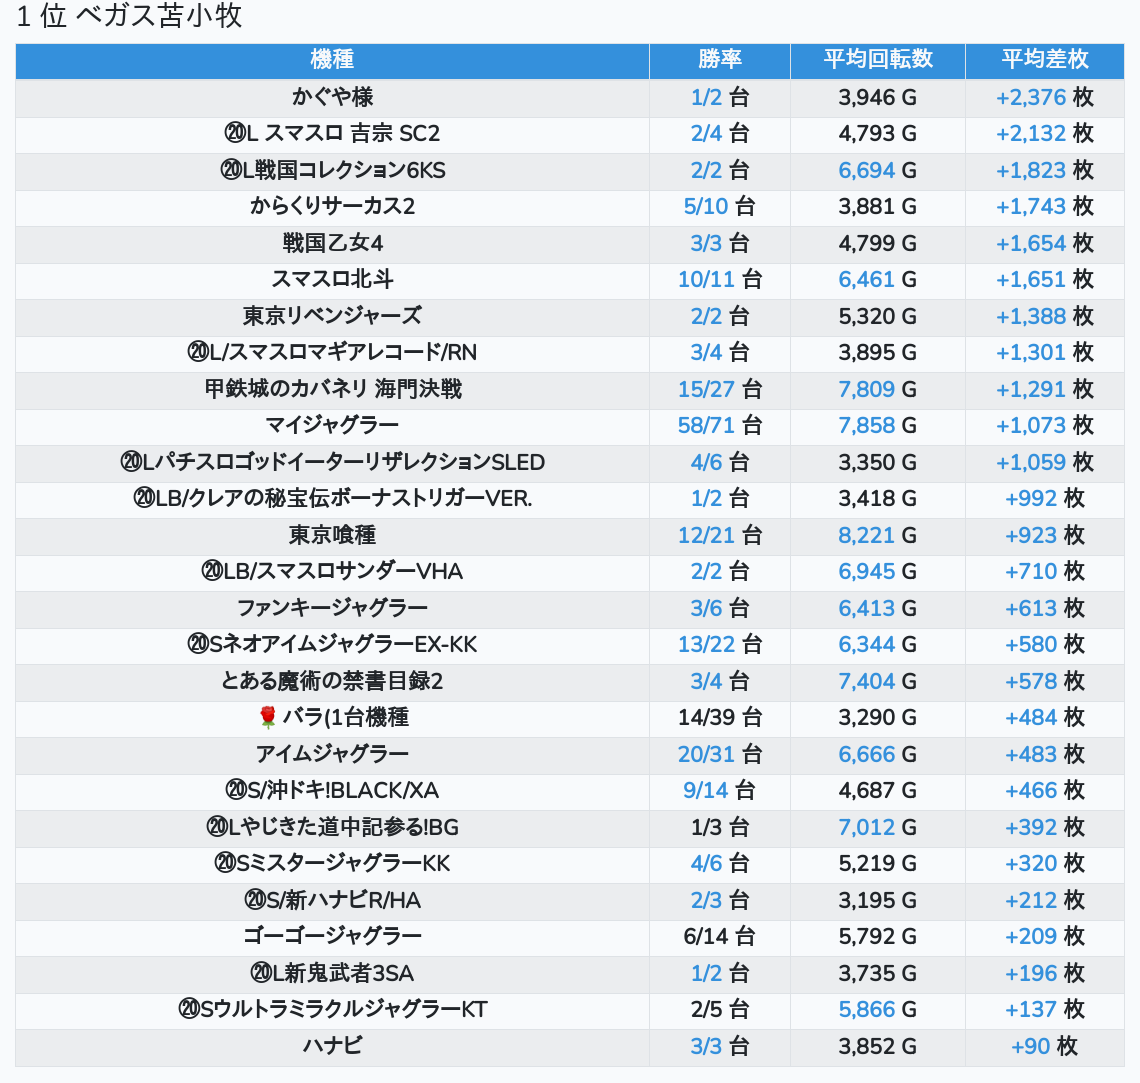This screenshot has width=1140, height=1083.
Task: Select the 6/14 win rate value
Action: pyautogui.click(x=720, y=936)
